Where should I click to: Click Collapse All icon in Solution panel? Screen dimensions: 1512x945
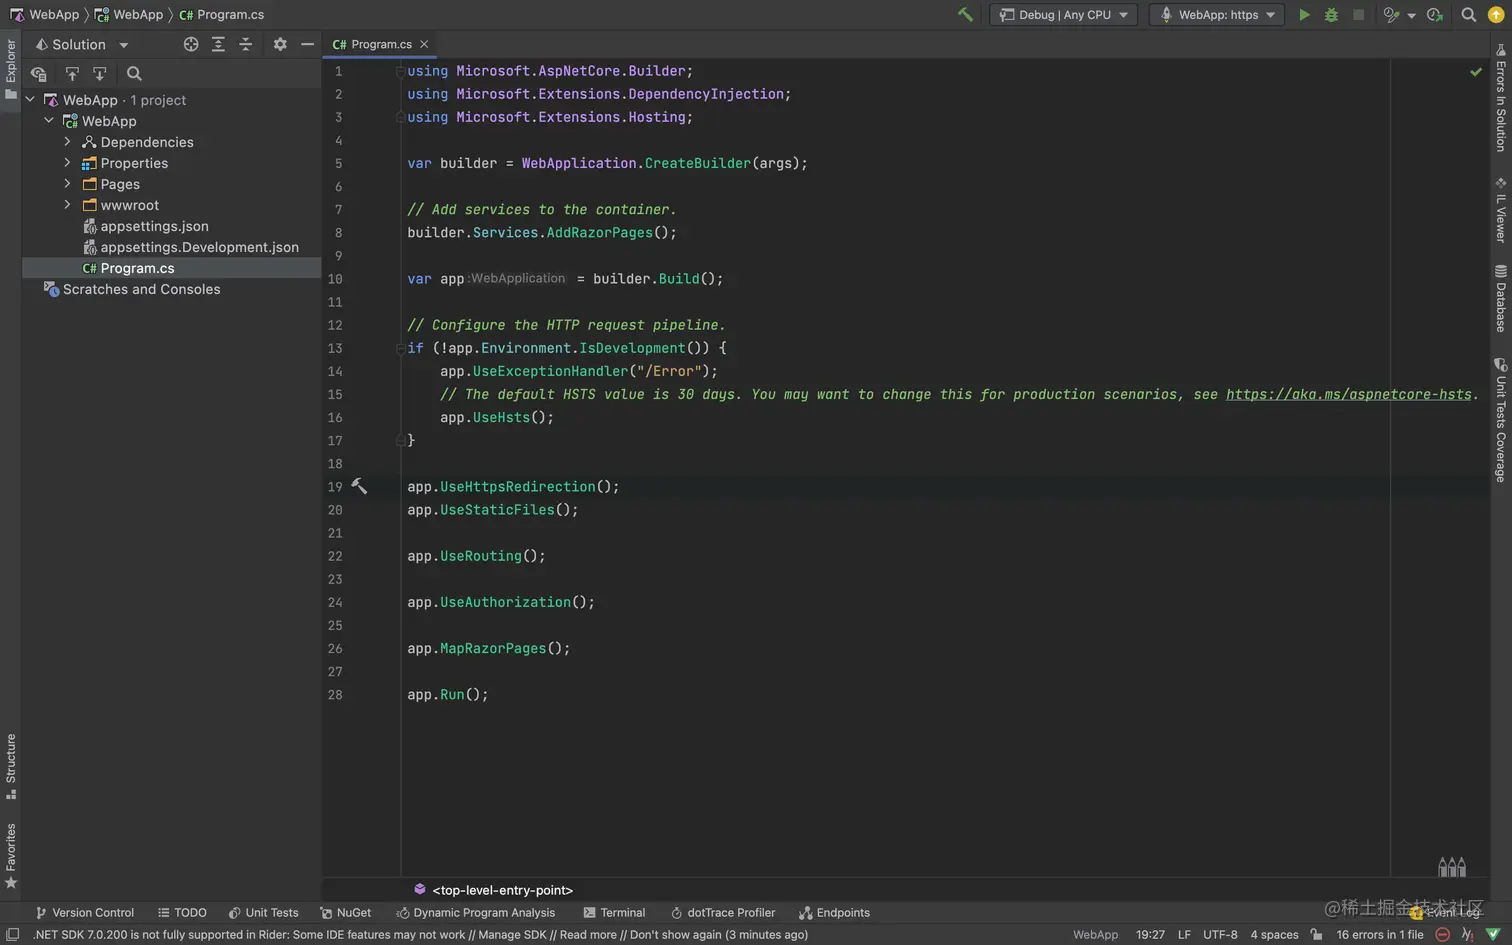point(245,44)
